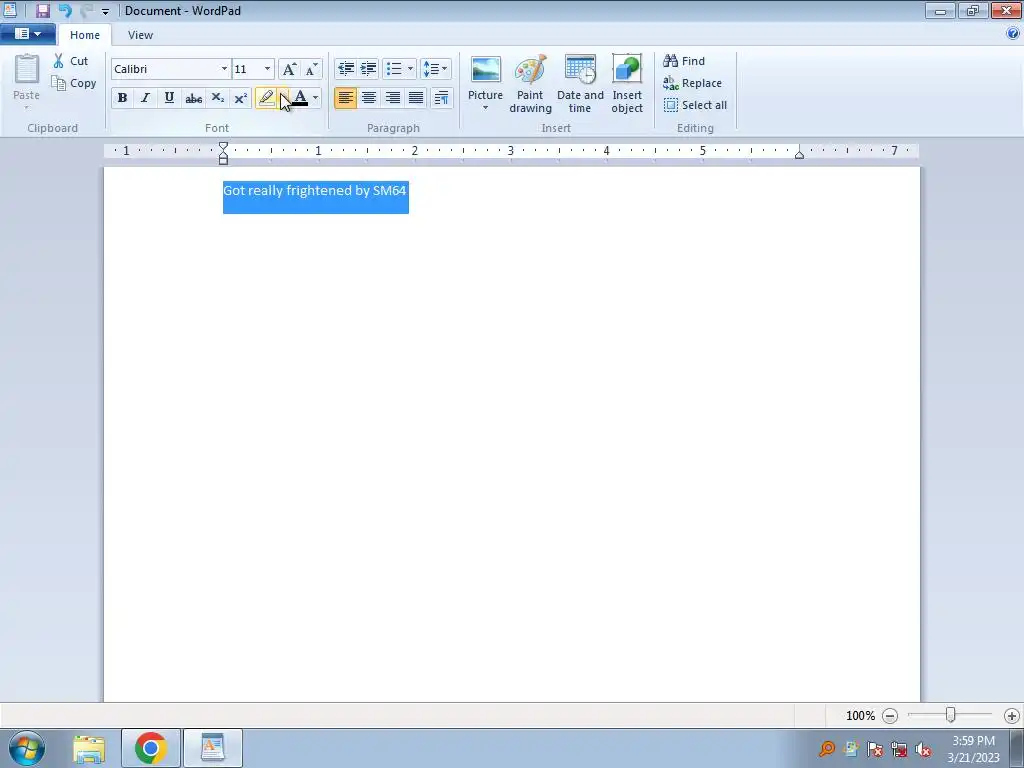Click the font size field showing 11
Screen dimensions: 1024x768
[247, 69]
